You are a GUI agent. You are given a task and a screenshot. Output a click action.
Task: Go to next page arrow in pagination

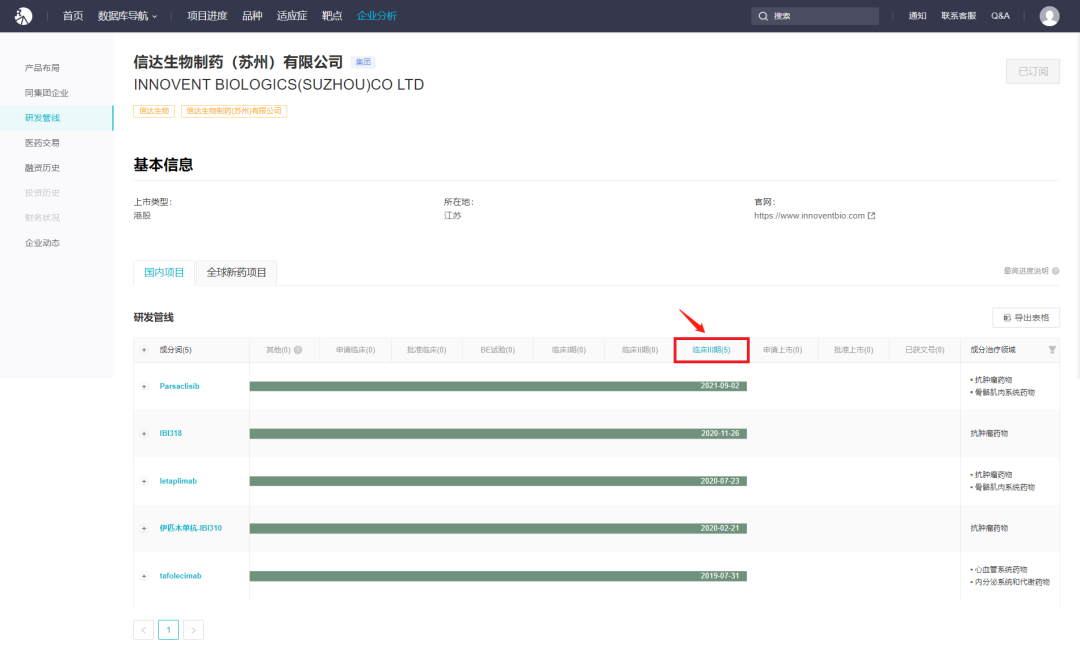point(194,630)
